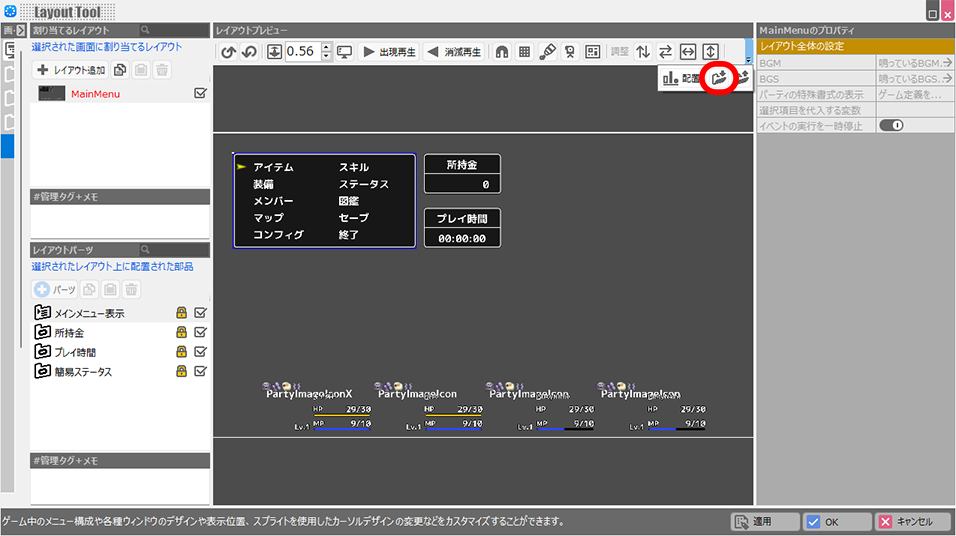Click the レイアウト追加 button

click(x=70, y=70)
